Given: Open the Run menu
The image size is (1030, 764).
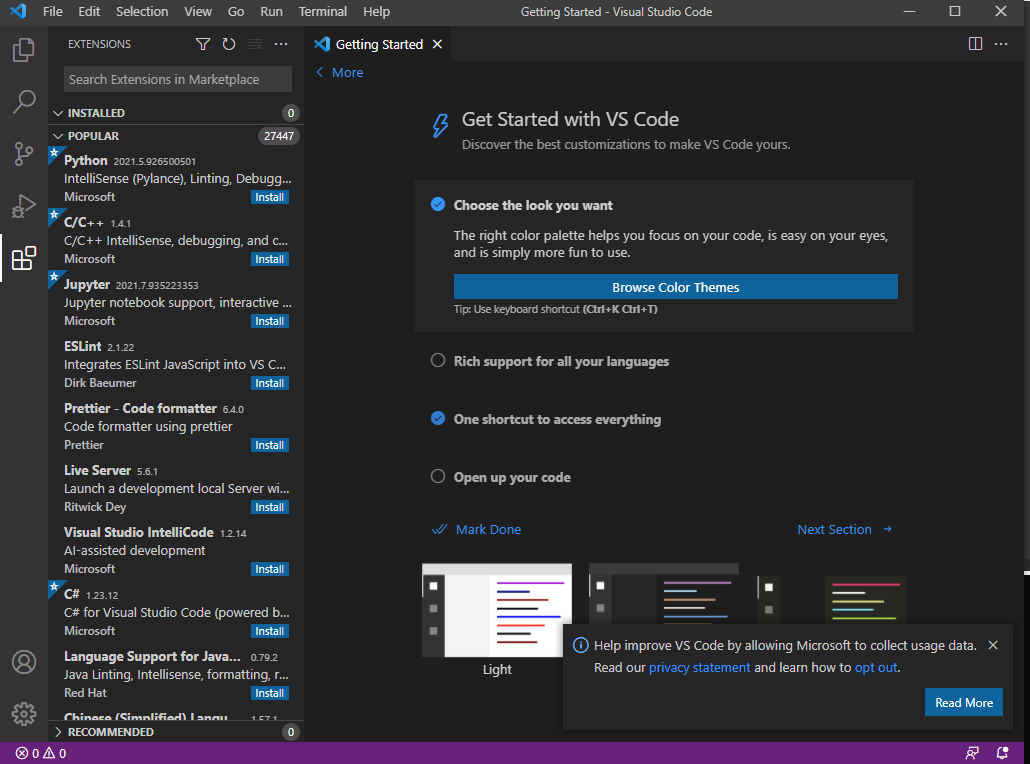Looking at the screenshot, I should [x=271, y=11].
